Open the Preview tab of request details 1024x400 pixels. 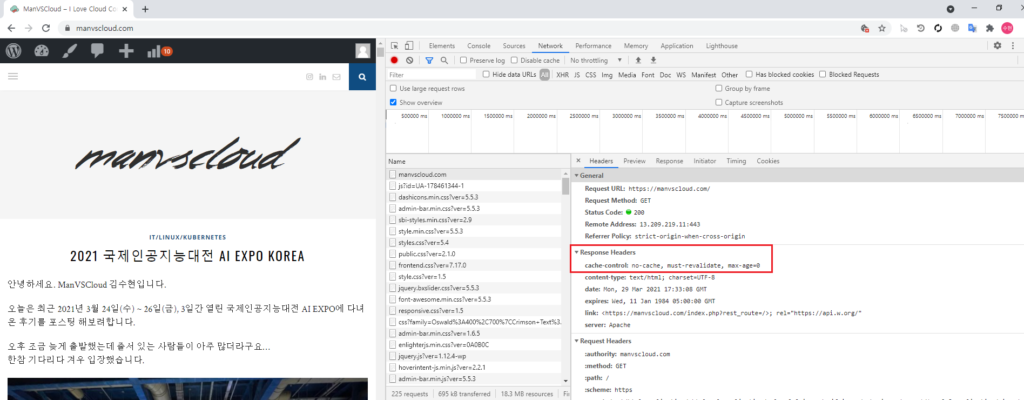tap(634, 161)
